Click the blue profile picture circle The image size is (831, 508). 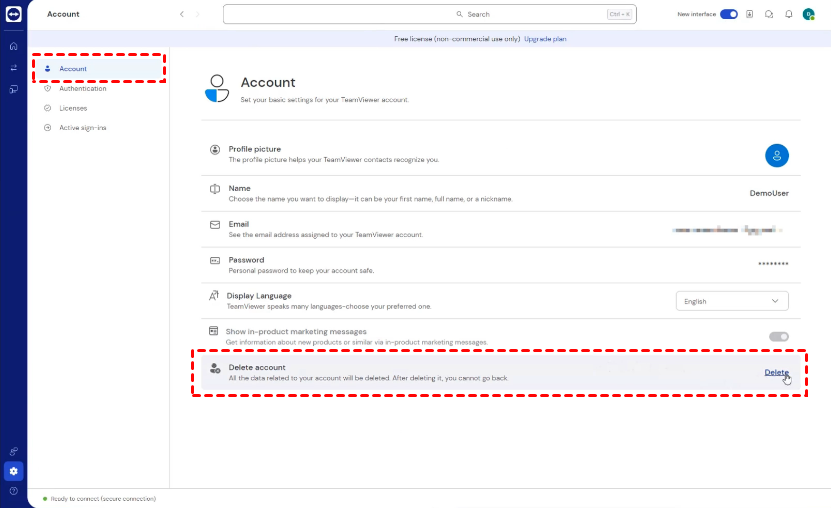776,155
